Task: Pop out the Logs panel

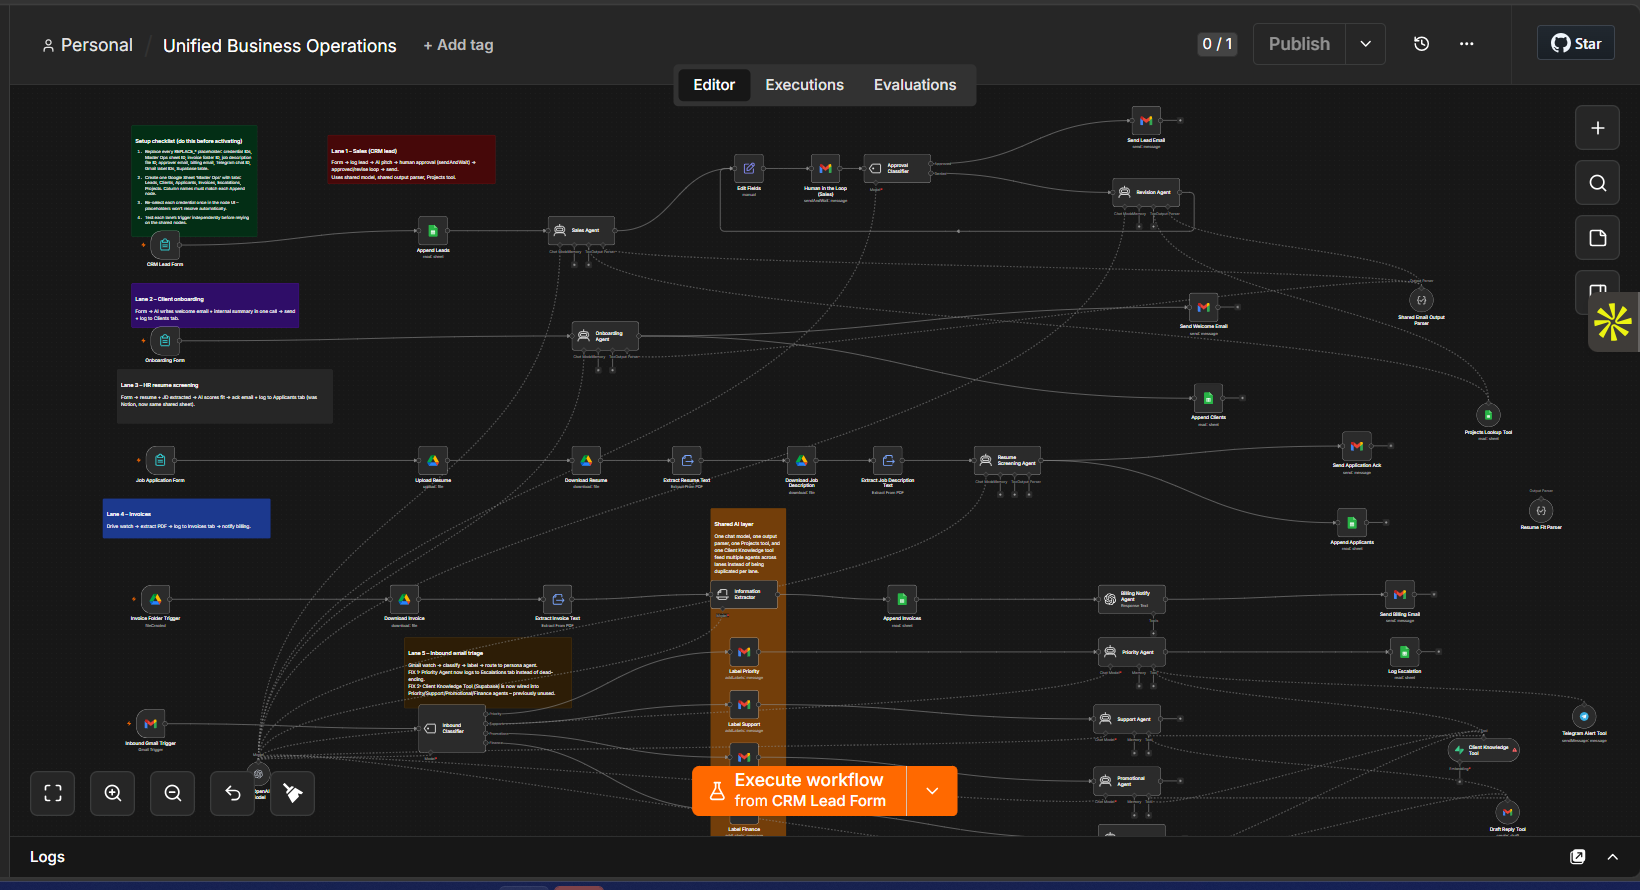Action: click(1578, 857)
